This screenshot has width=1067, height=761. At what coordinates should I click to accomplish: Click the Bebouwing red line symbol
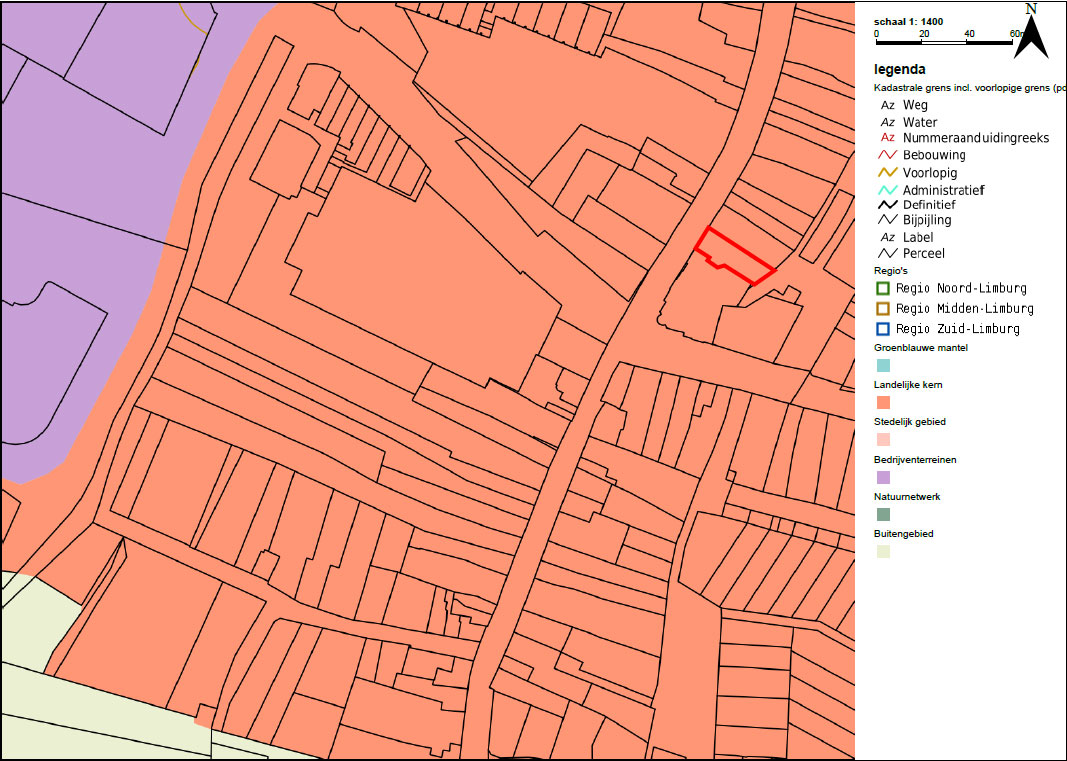887,155
